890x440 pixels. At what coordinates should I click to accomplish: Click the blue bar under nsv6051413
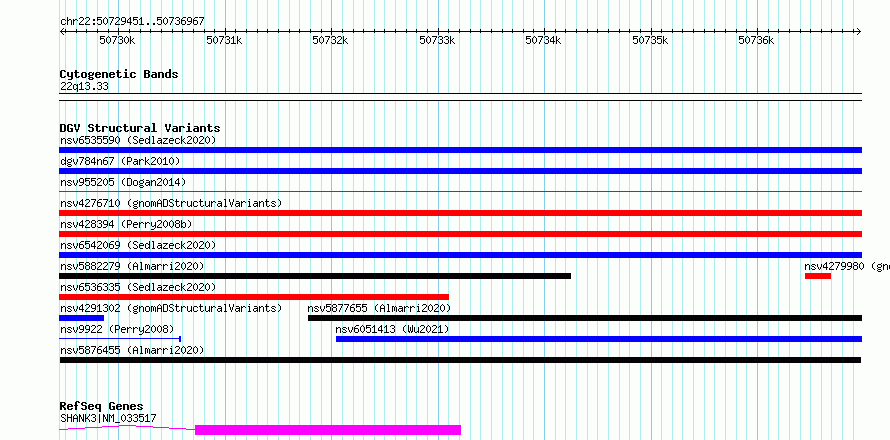[599, 339]
